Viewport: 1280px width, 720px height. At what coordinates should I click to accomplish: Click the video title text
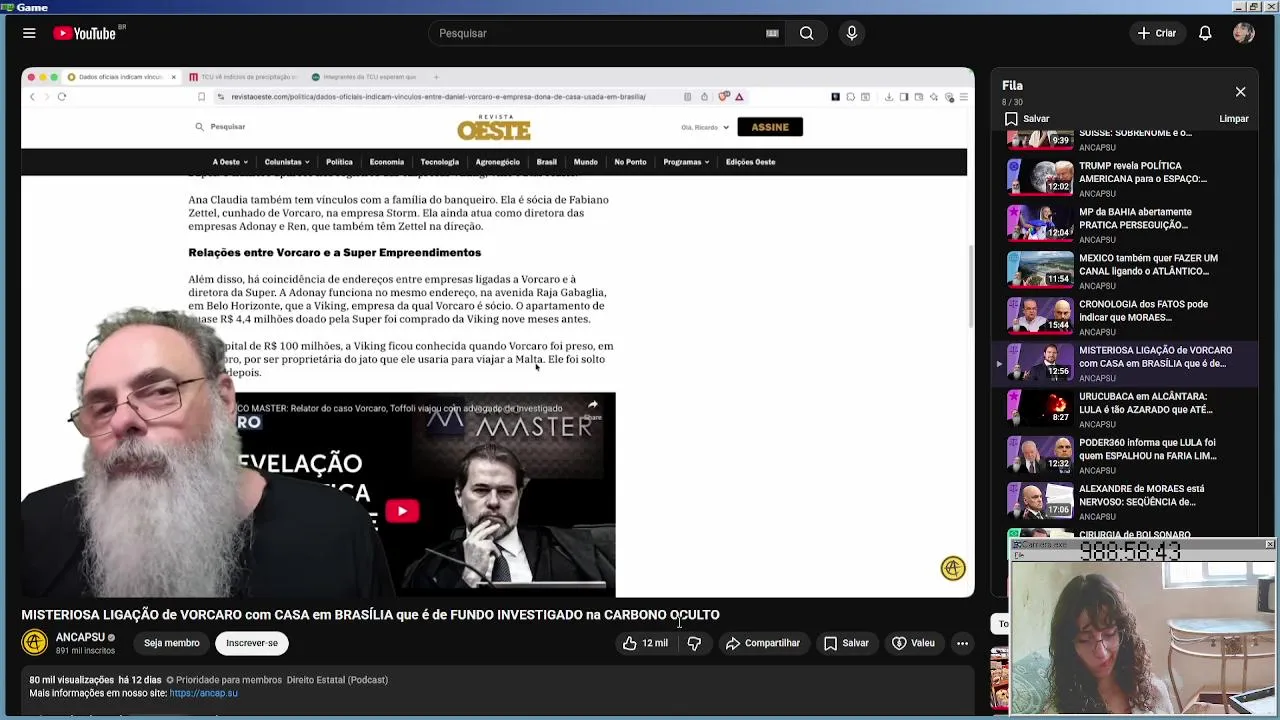370,615
